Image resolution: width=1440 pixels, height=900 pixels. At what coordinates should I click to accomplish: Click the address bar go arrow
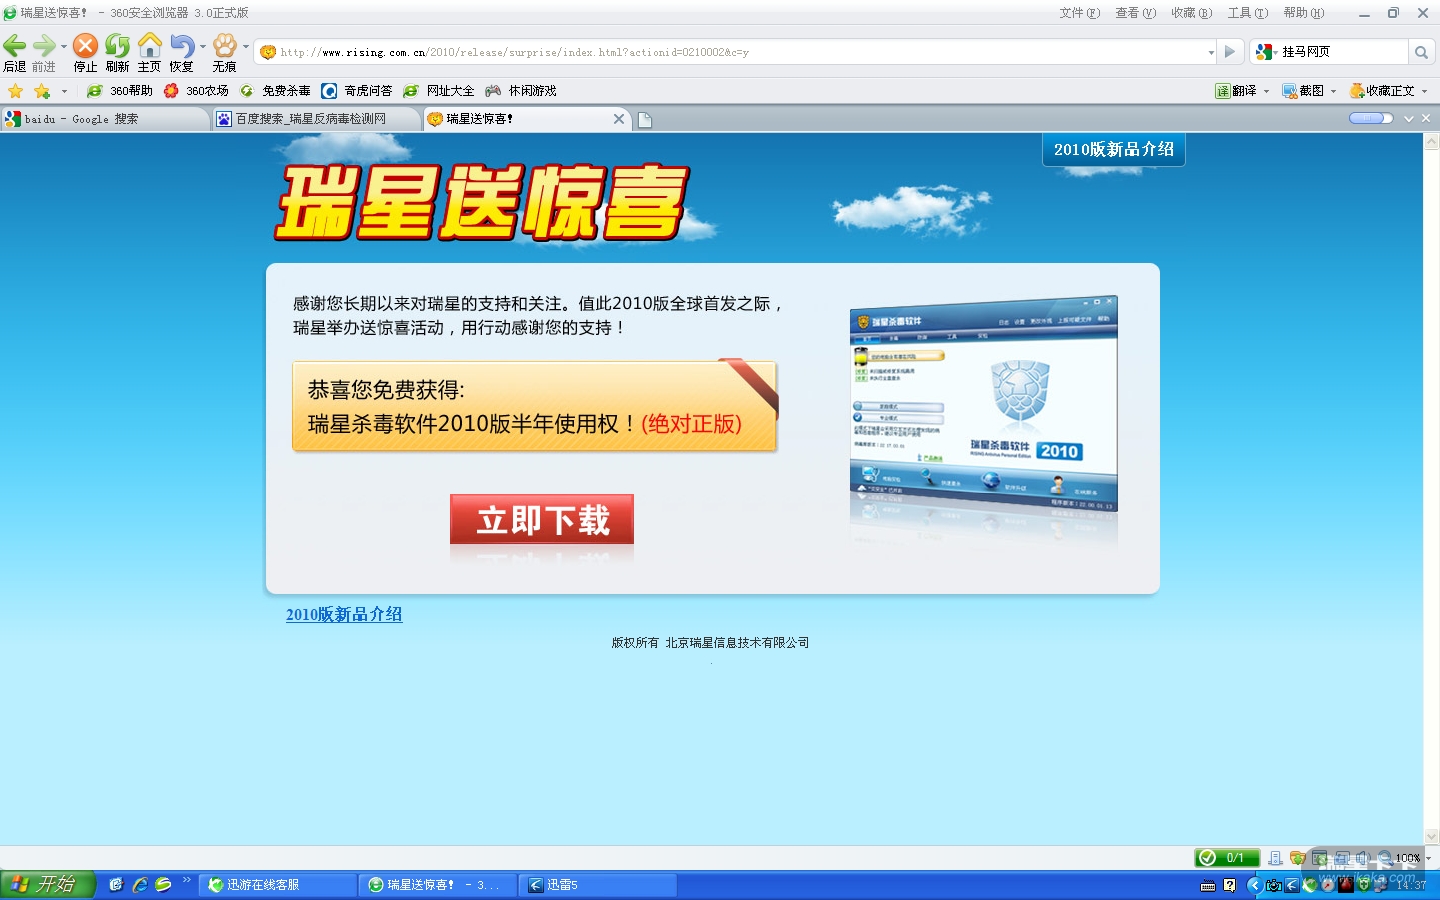click(x=1230, y=52)
